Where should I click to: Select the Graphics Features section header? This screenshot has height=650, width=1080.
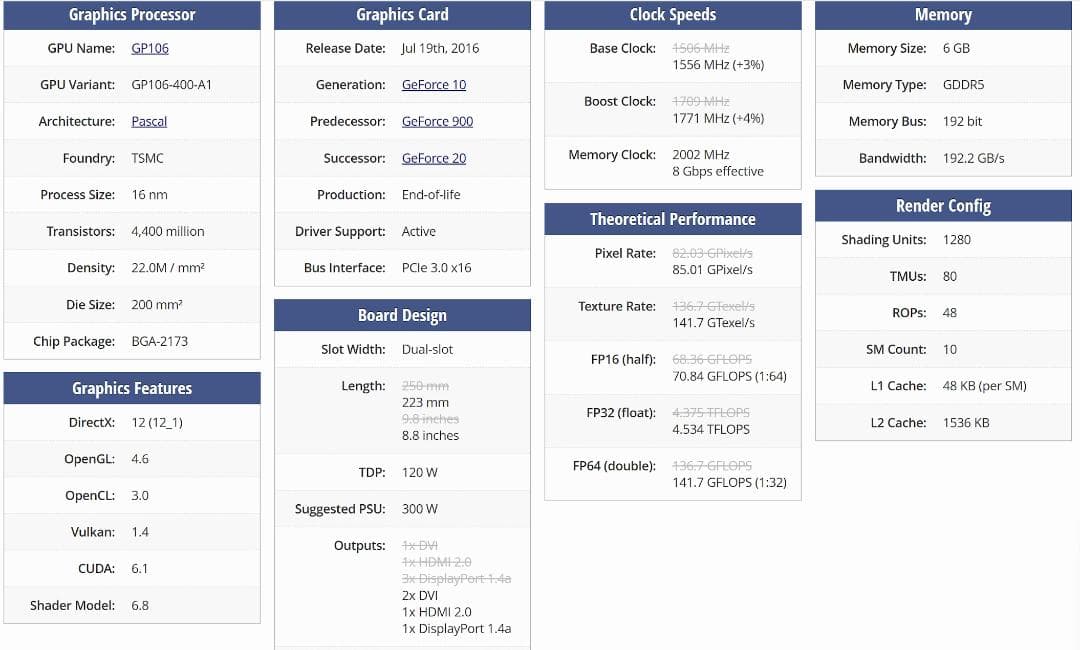tap(132, 388)
